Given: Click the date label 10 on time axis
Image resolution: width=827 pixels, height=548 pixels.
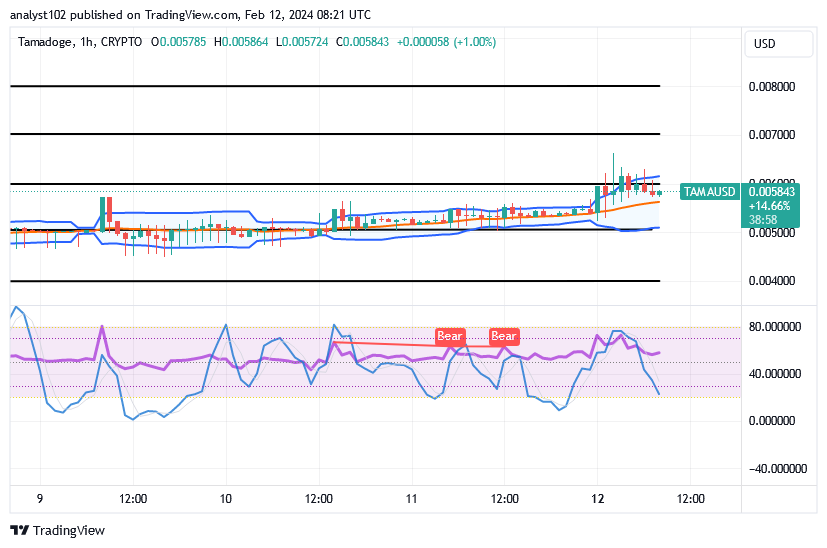Looking at the screenshot, I should [x=226, y=499].
